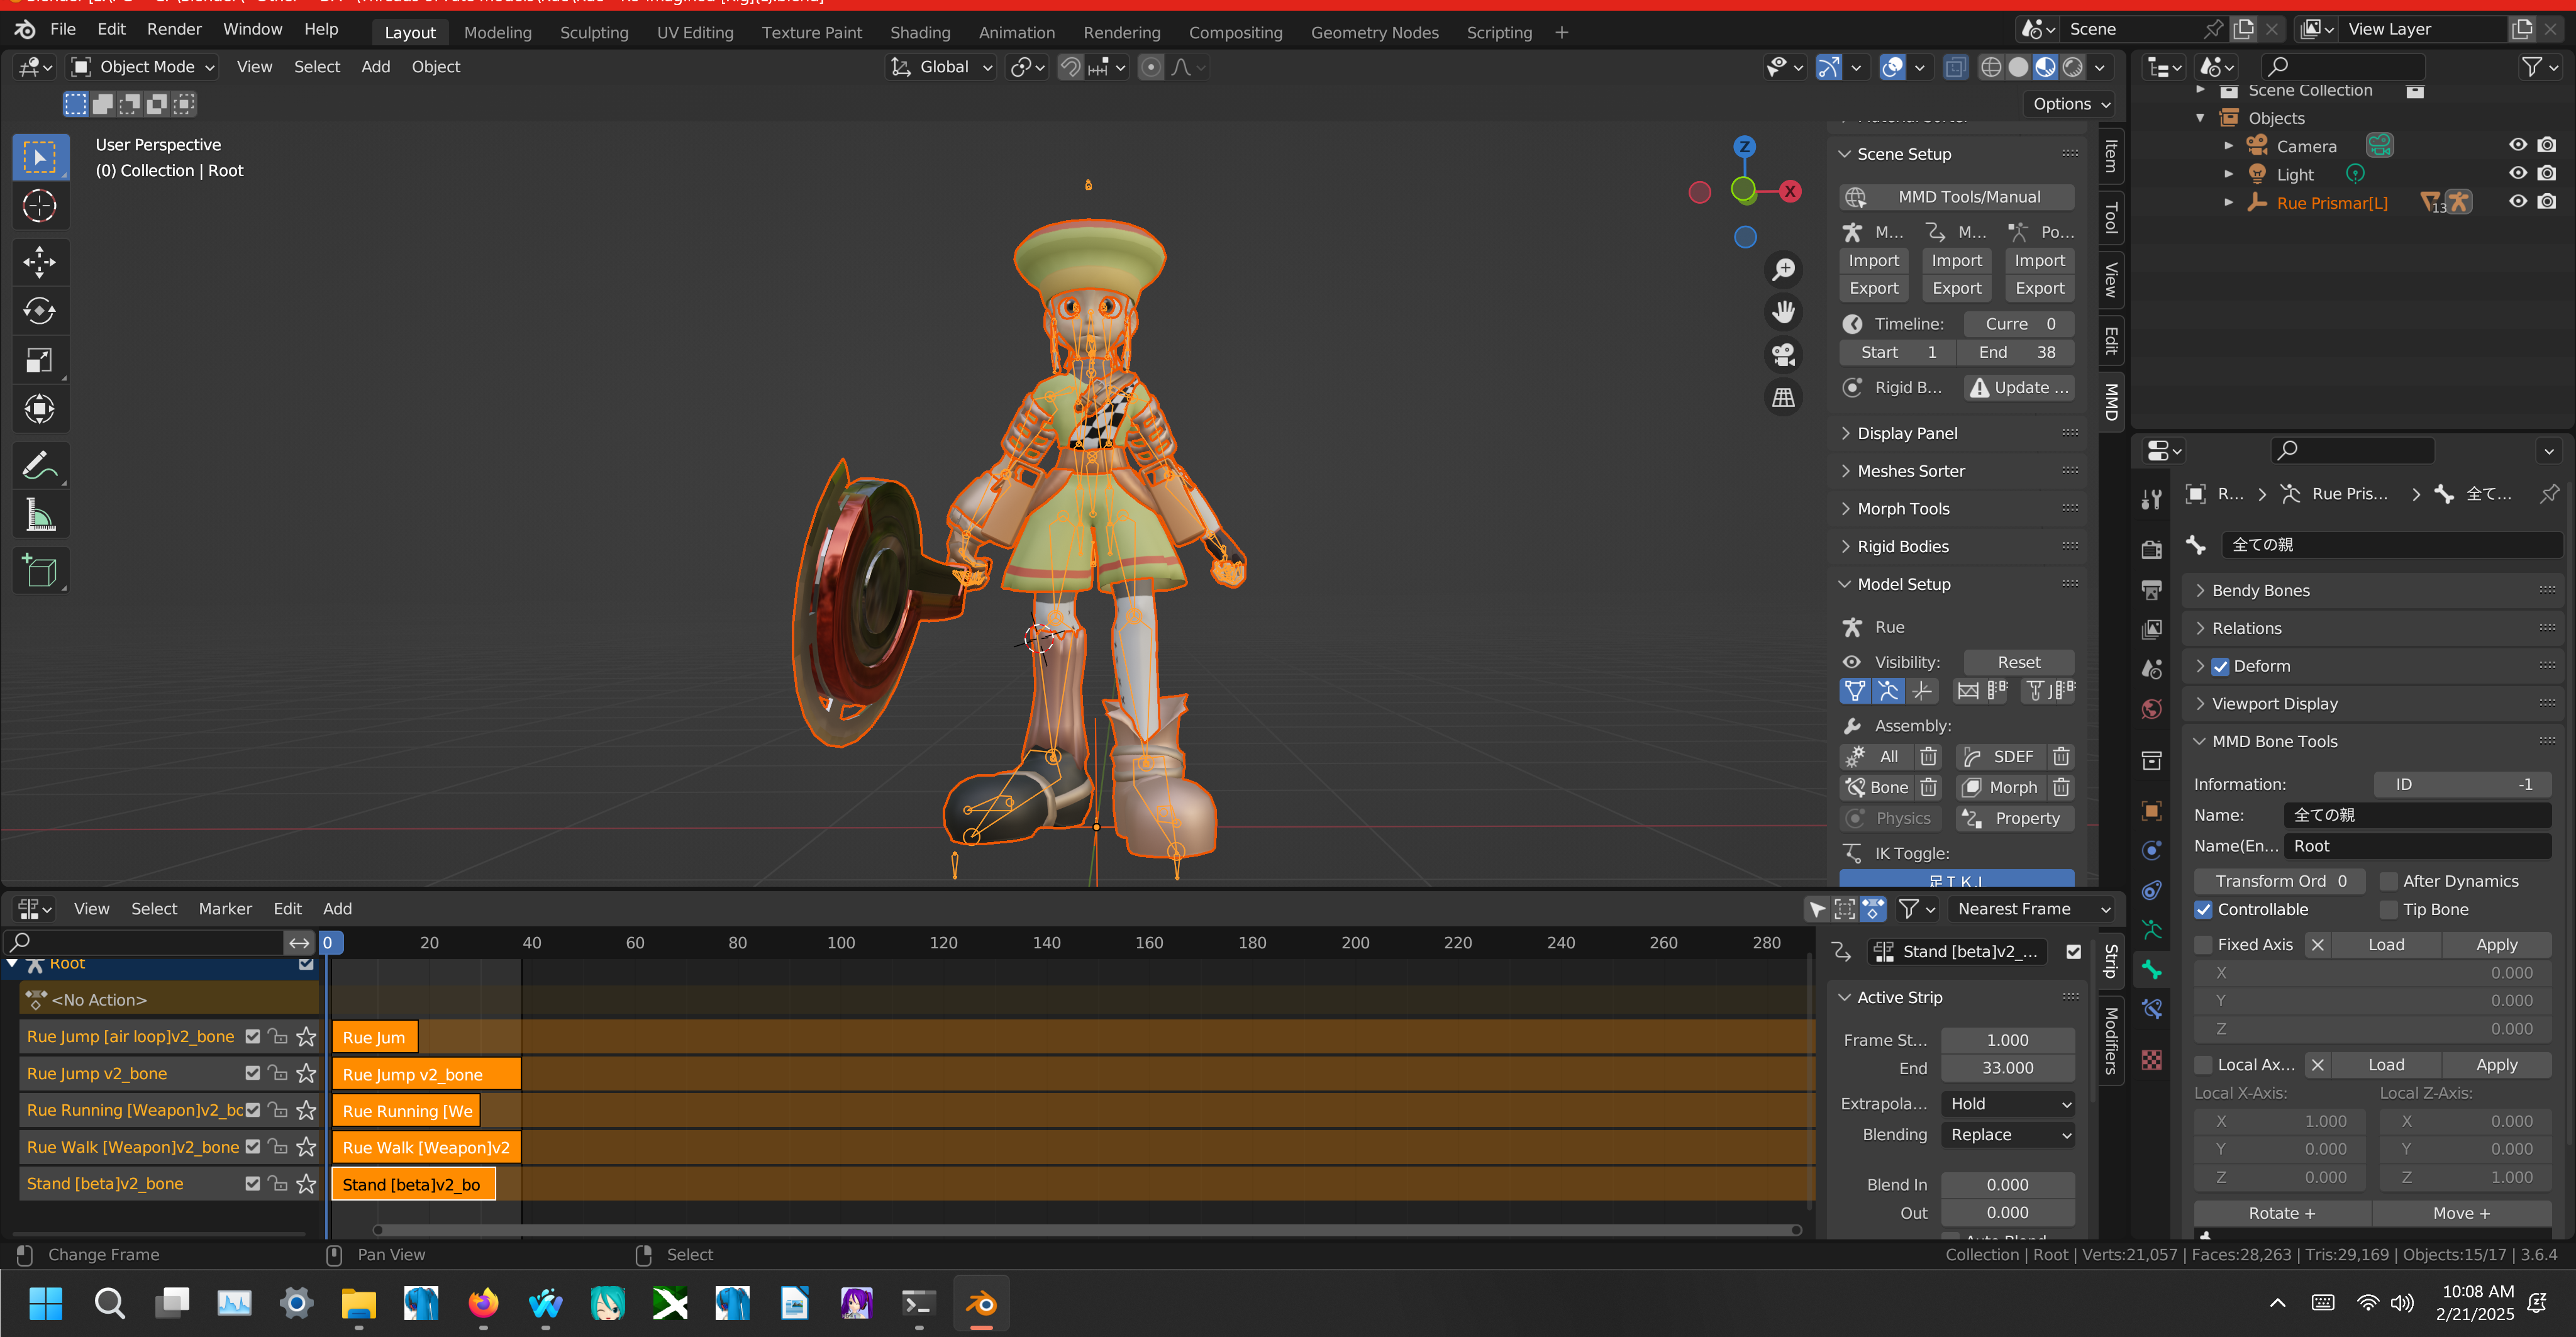Switch to the Shading workspace tab
This screenshot has width=2576, height=1337.
[x=920, y=32]
